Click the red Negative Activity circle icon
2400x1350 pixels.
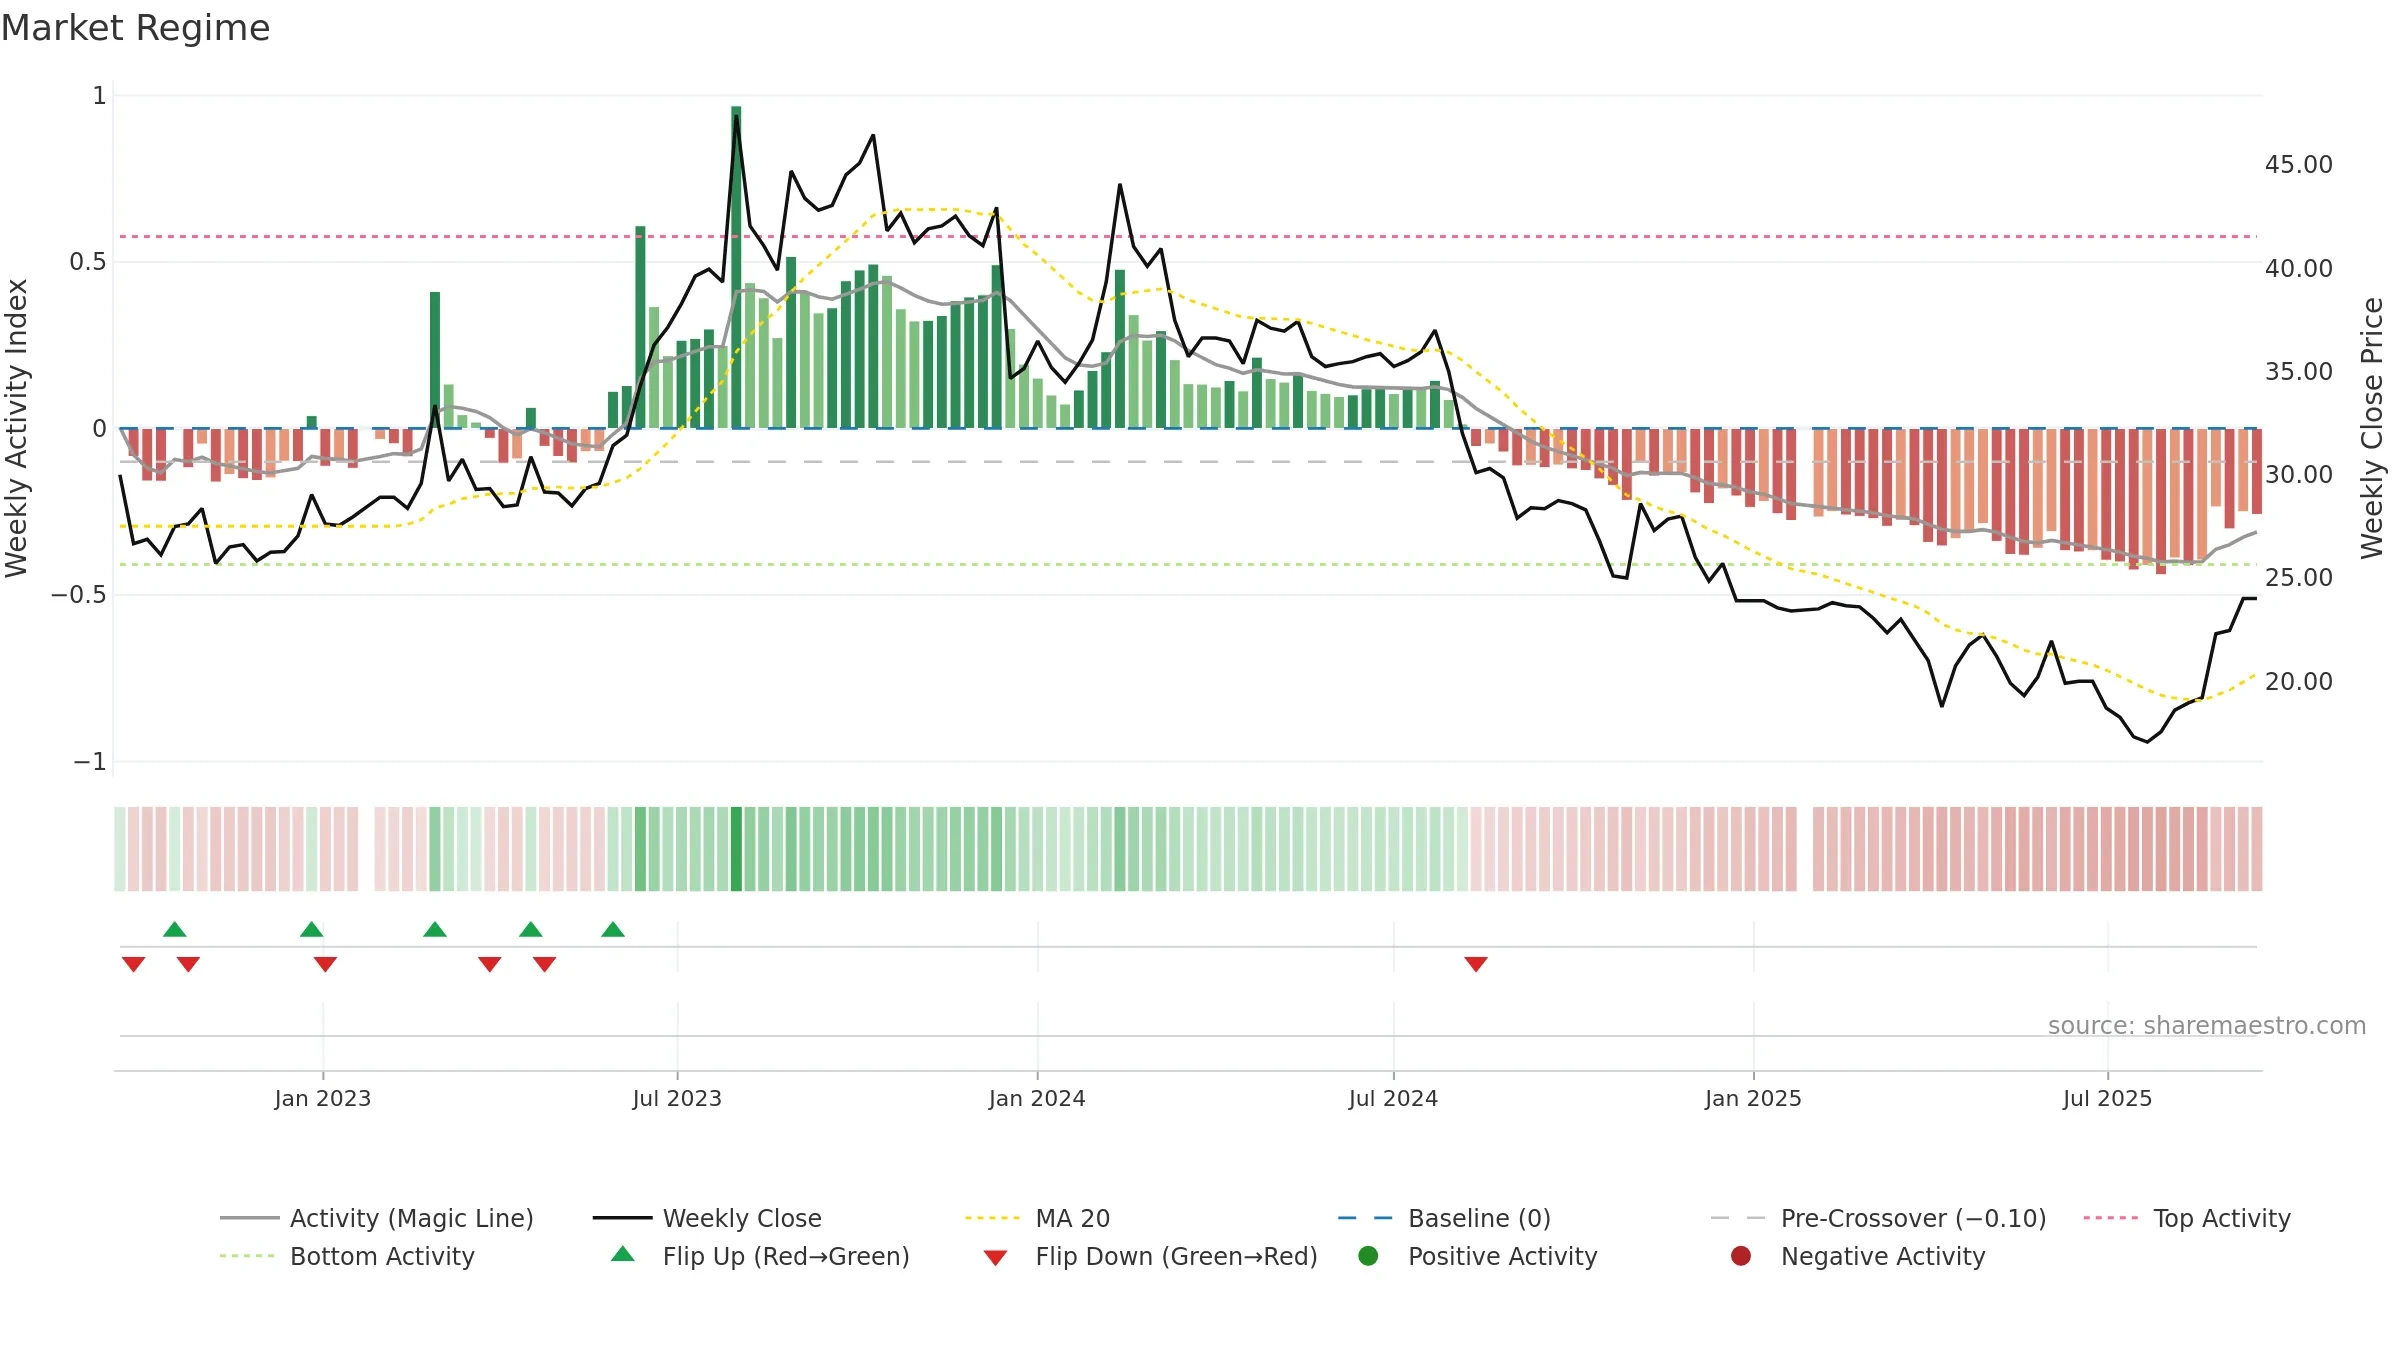click(1741, 1255)
